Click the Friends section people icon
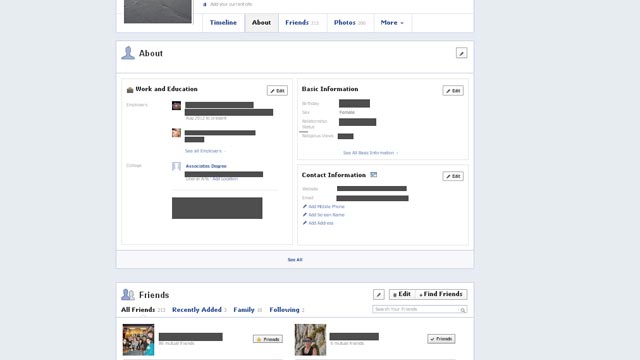This screenshot has height=360, width=640. pos(128,294)
